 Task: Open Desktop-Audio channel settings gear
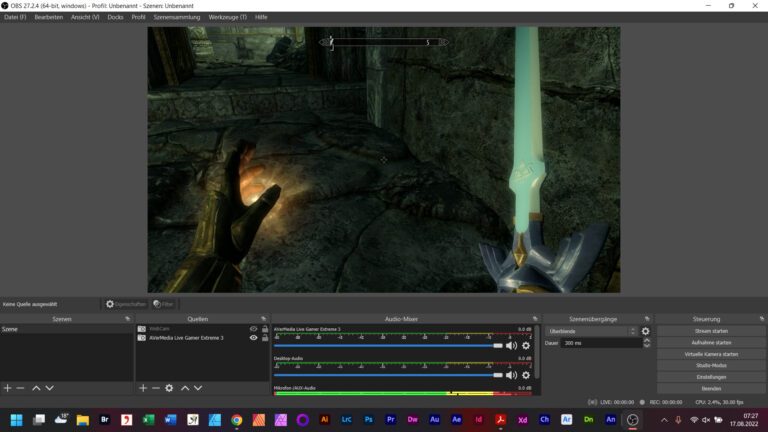(x=526, y=375)
